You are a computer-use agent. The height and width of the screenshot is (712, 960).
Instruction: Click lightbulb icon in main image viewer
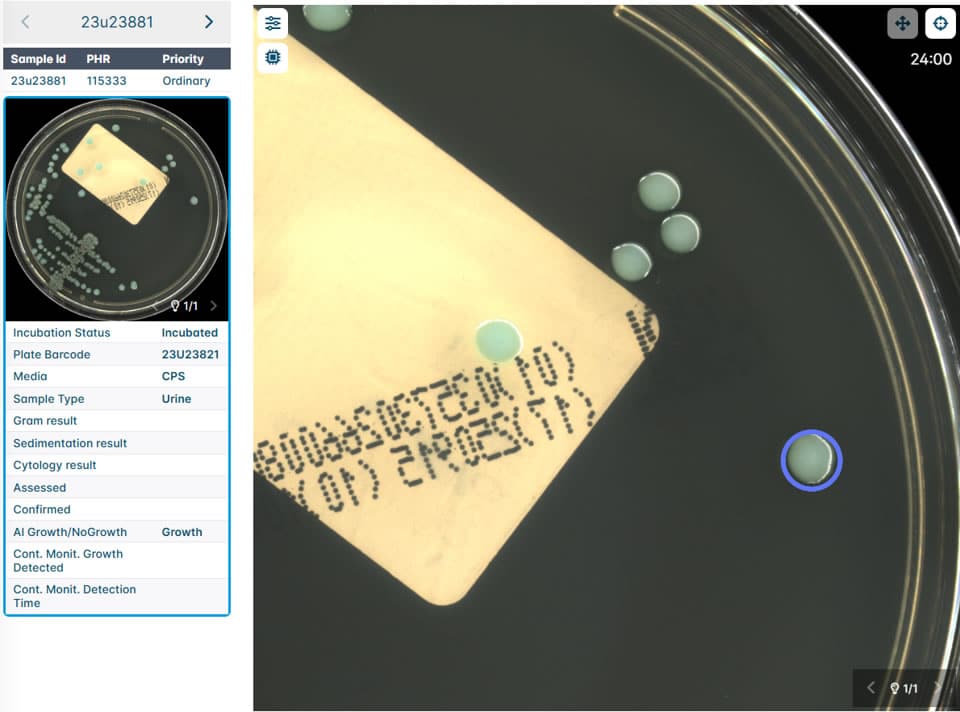(x=896, y=688)
